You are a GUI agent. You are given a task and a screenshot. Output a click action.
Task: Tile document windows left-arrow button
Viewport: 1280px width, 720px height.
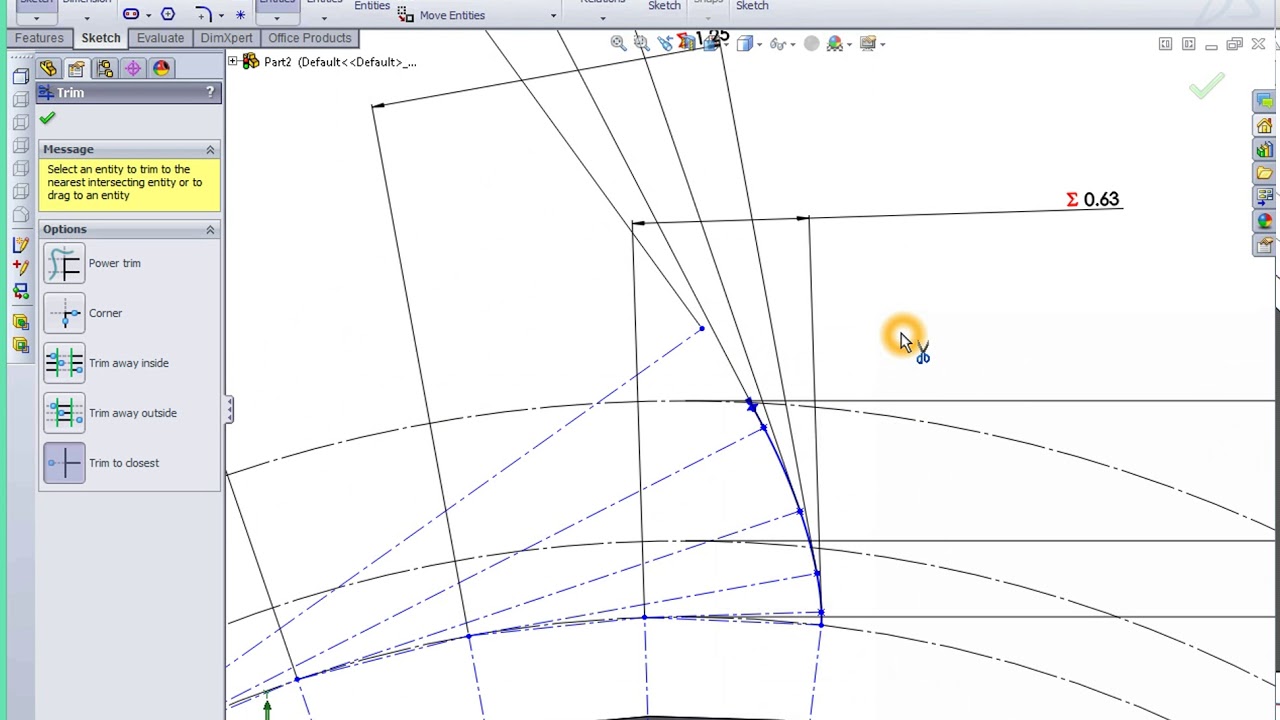[x=1166, y=44]
